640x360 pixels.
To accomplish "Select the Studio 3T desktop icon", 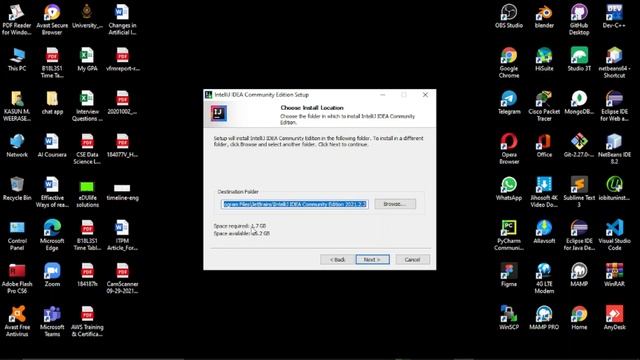I will tap(579, 59).
